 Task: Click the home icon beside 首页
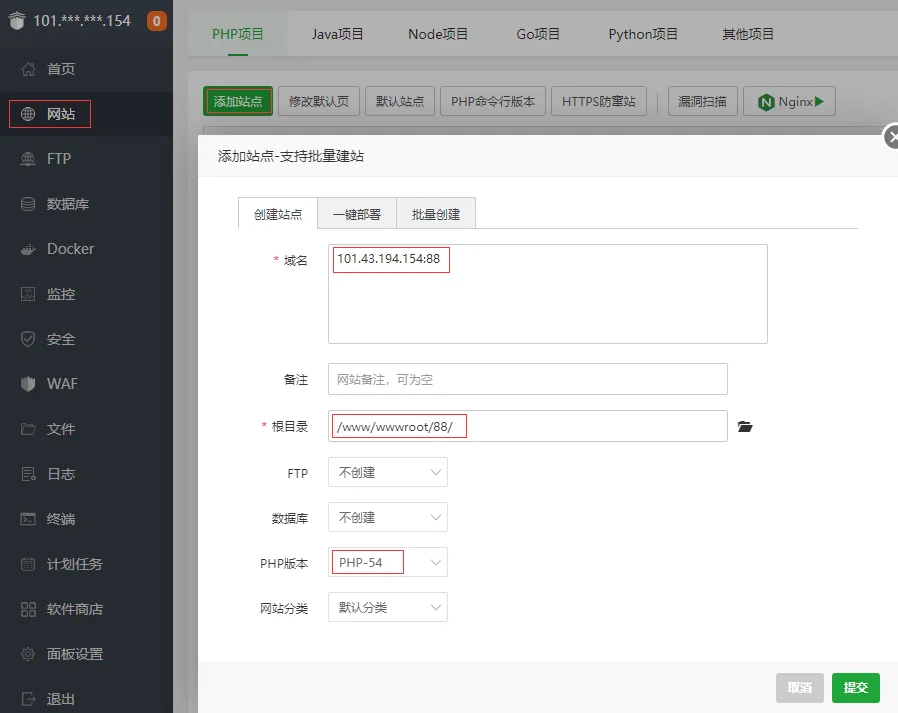28,69
